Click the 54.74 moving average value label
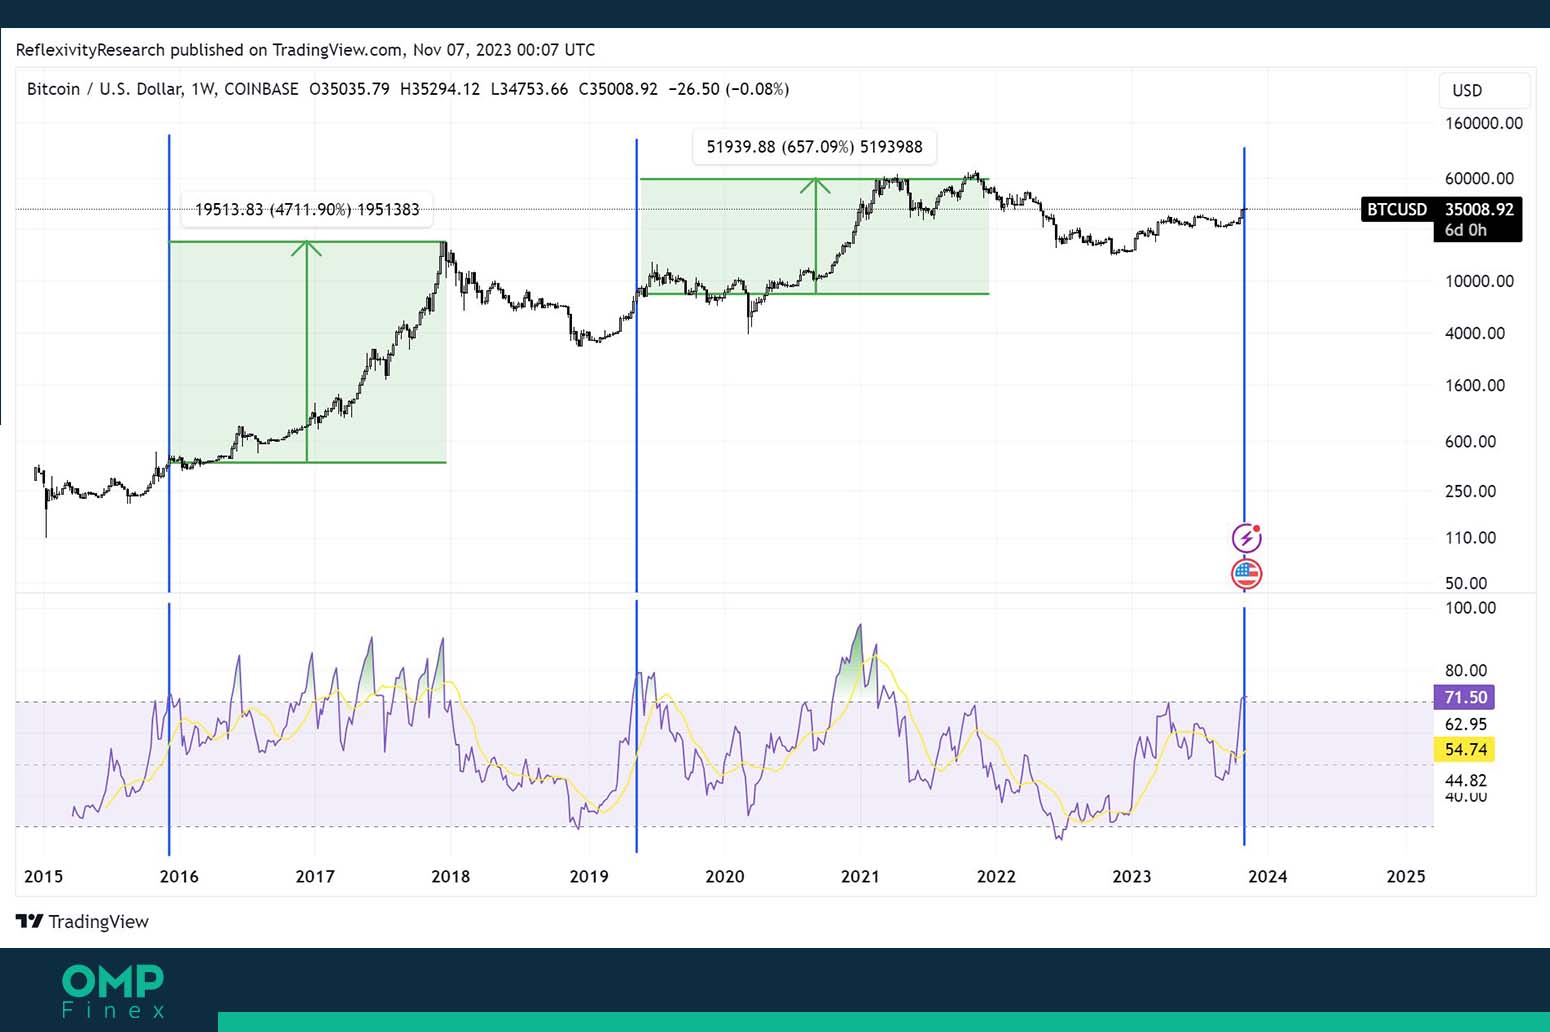 tap(1465, 749)
